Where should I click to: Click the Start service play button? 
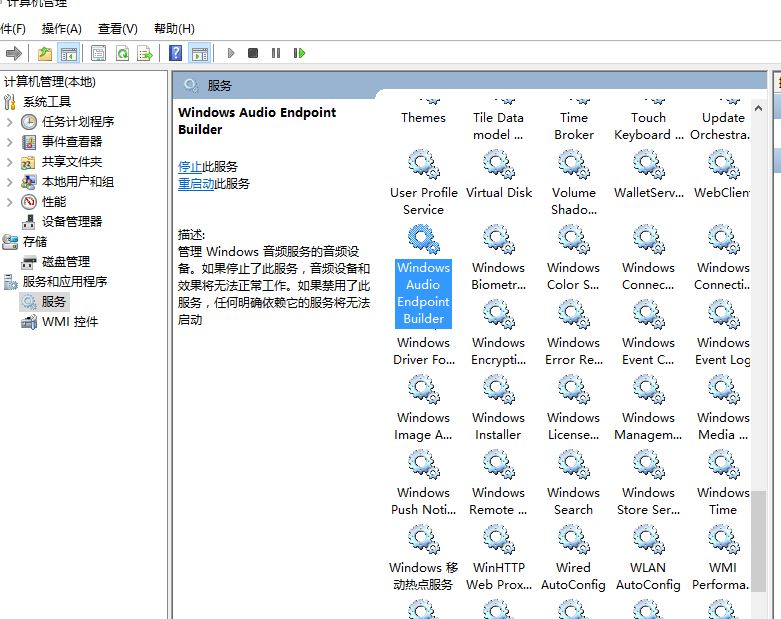point(231,53)
